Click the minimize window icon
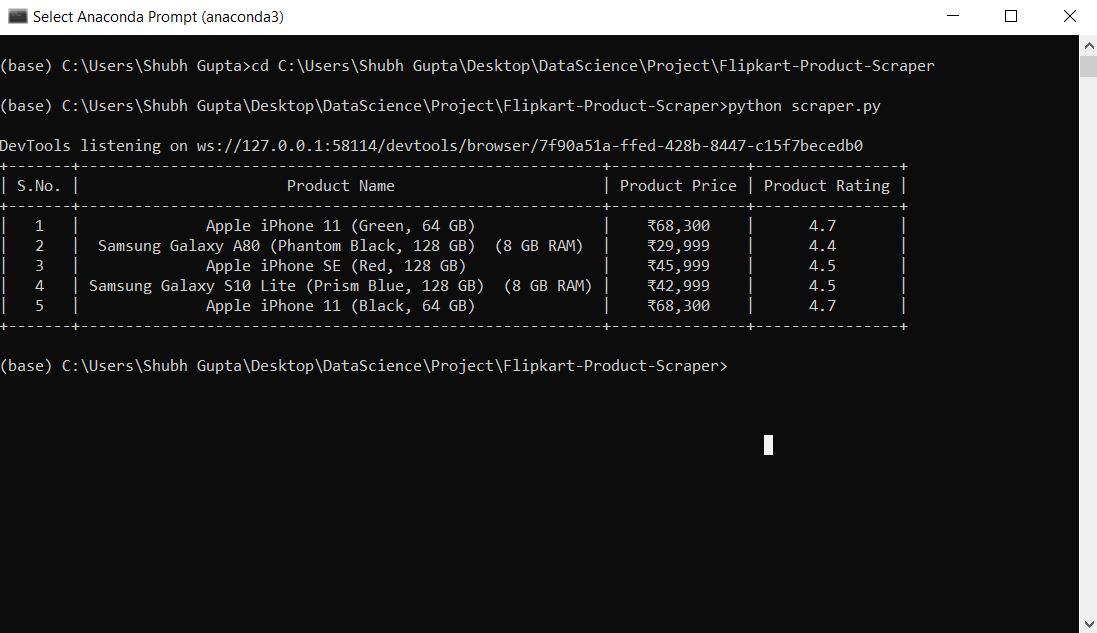The image size is (1097, 633). pyautogui.click(x=953, y=16)
